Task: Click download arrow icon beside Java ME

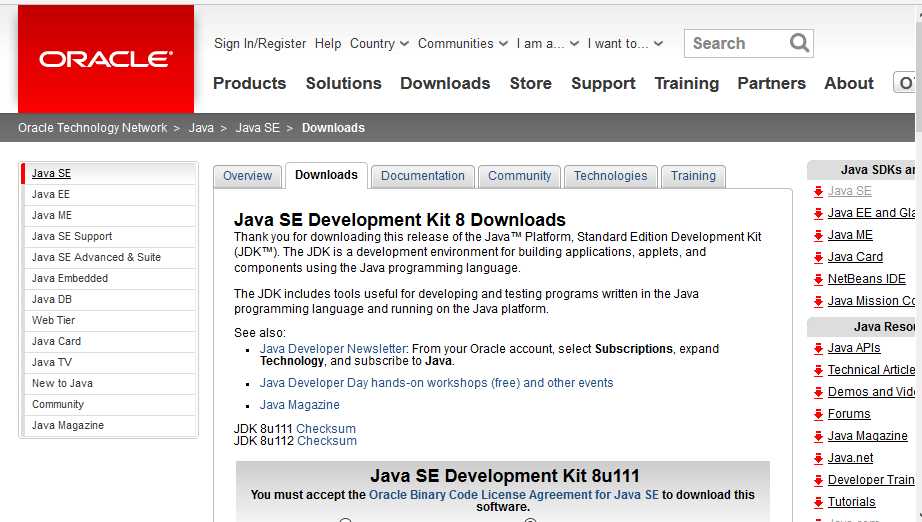Action: (x=818, y=236)
